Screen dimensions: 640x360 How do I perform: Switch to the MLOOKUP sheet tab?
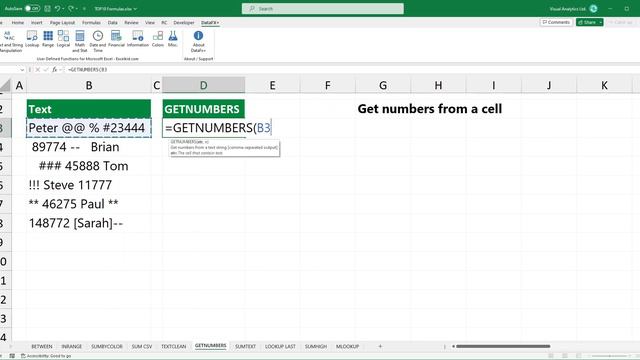pos(347,346)
